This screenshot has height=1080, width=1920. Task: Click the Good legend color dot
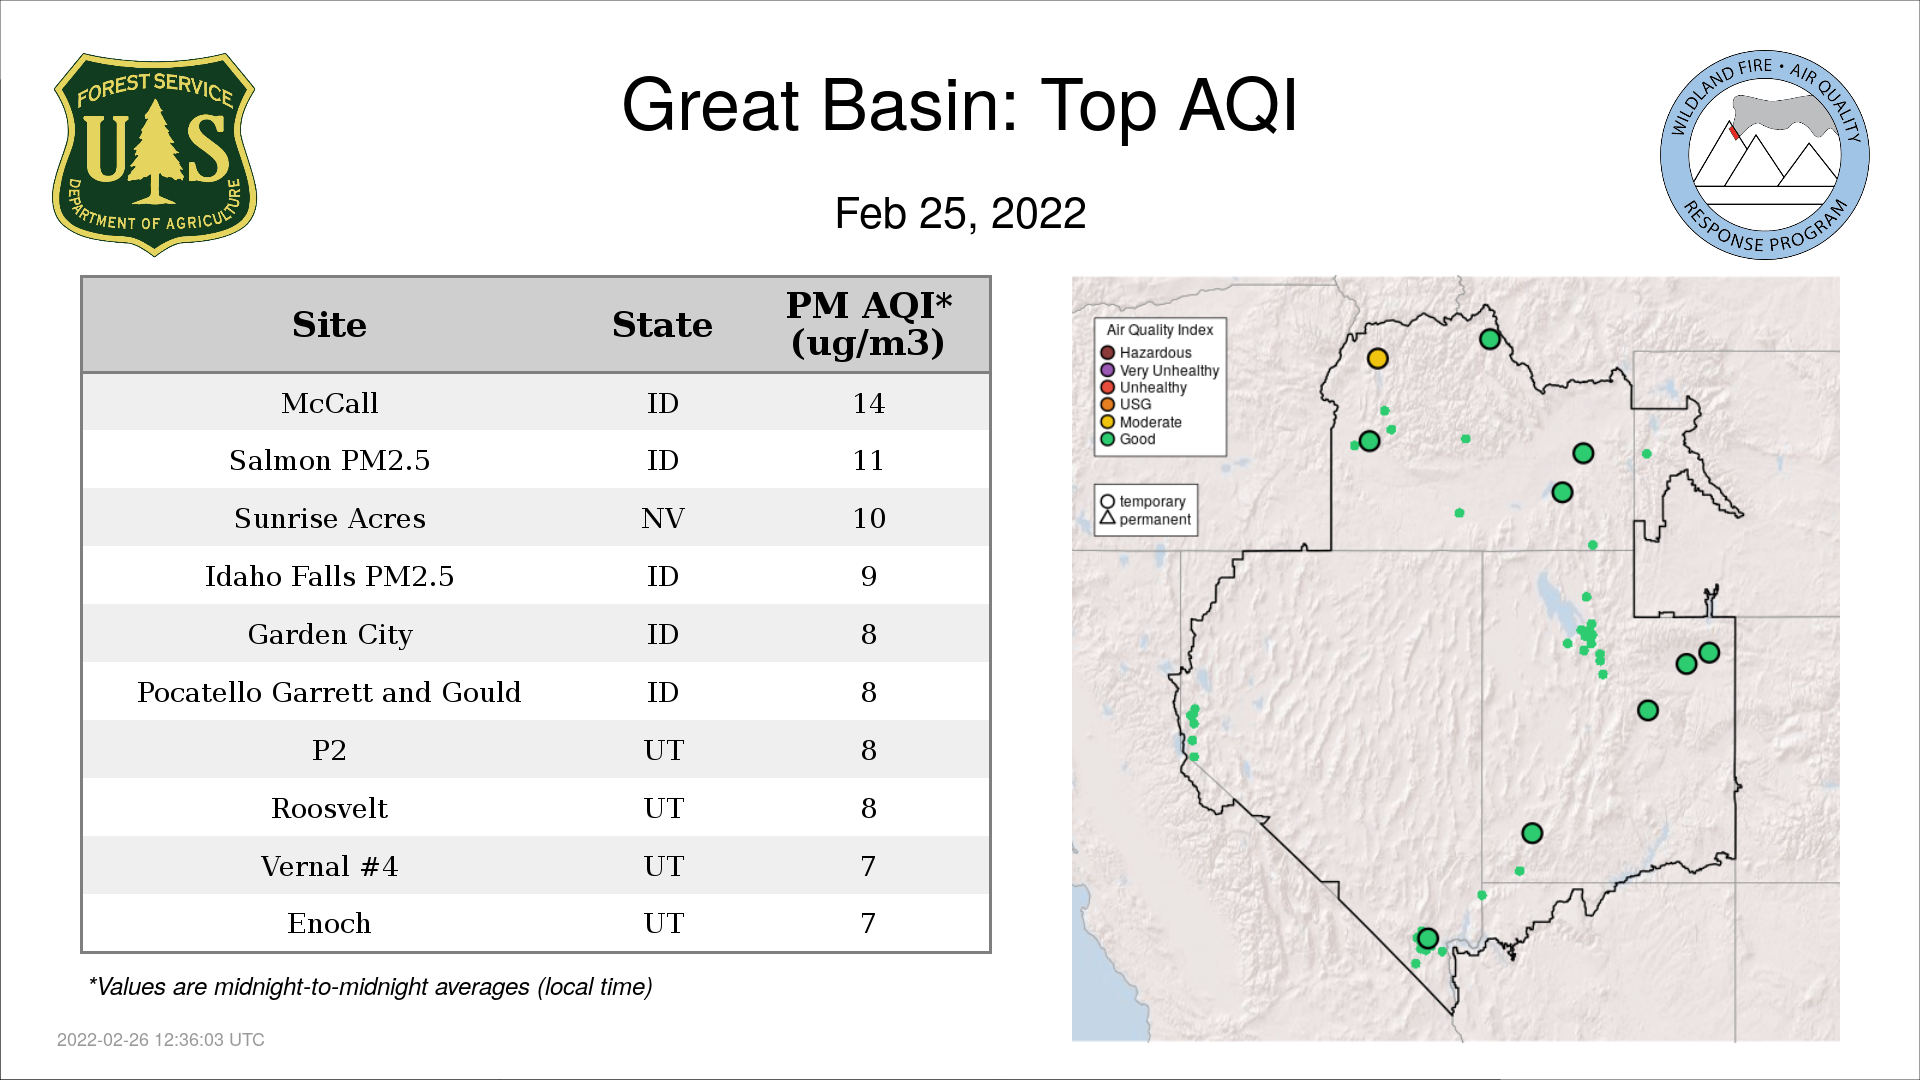pyautogui.click(x=1107, y=439)
